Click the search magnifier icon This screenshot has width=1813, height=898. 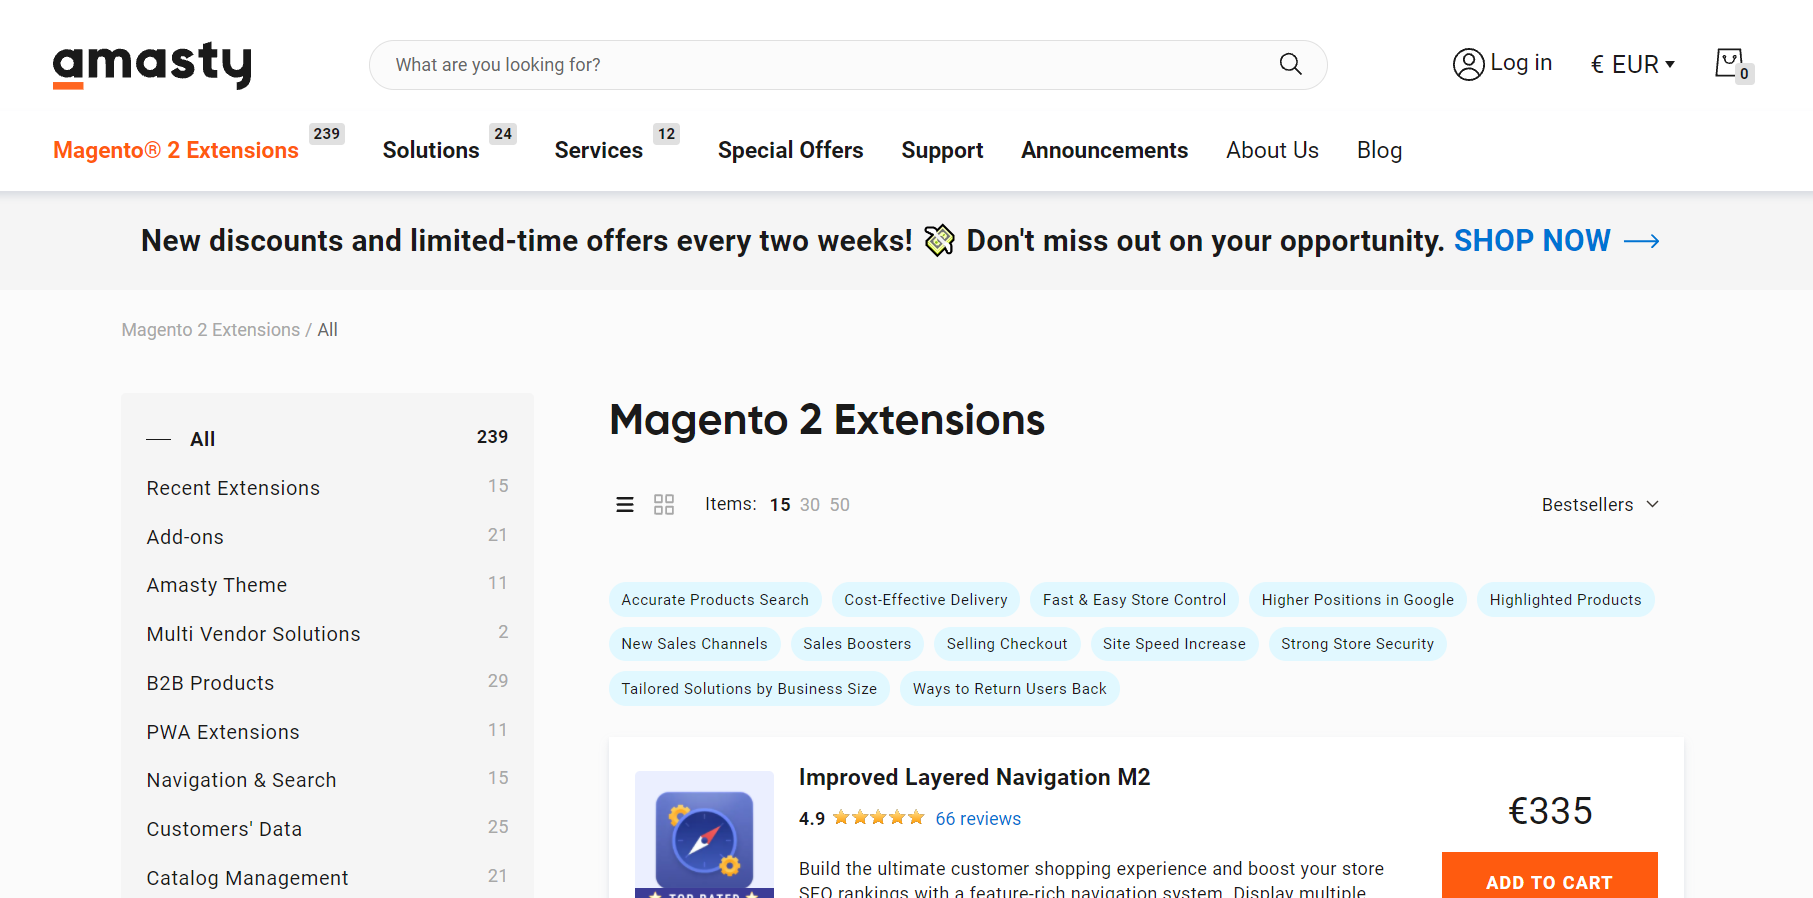coord(1290,64)
